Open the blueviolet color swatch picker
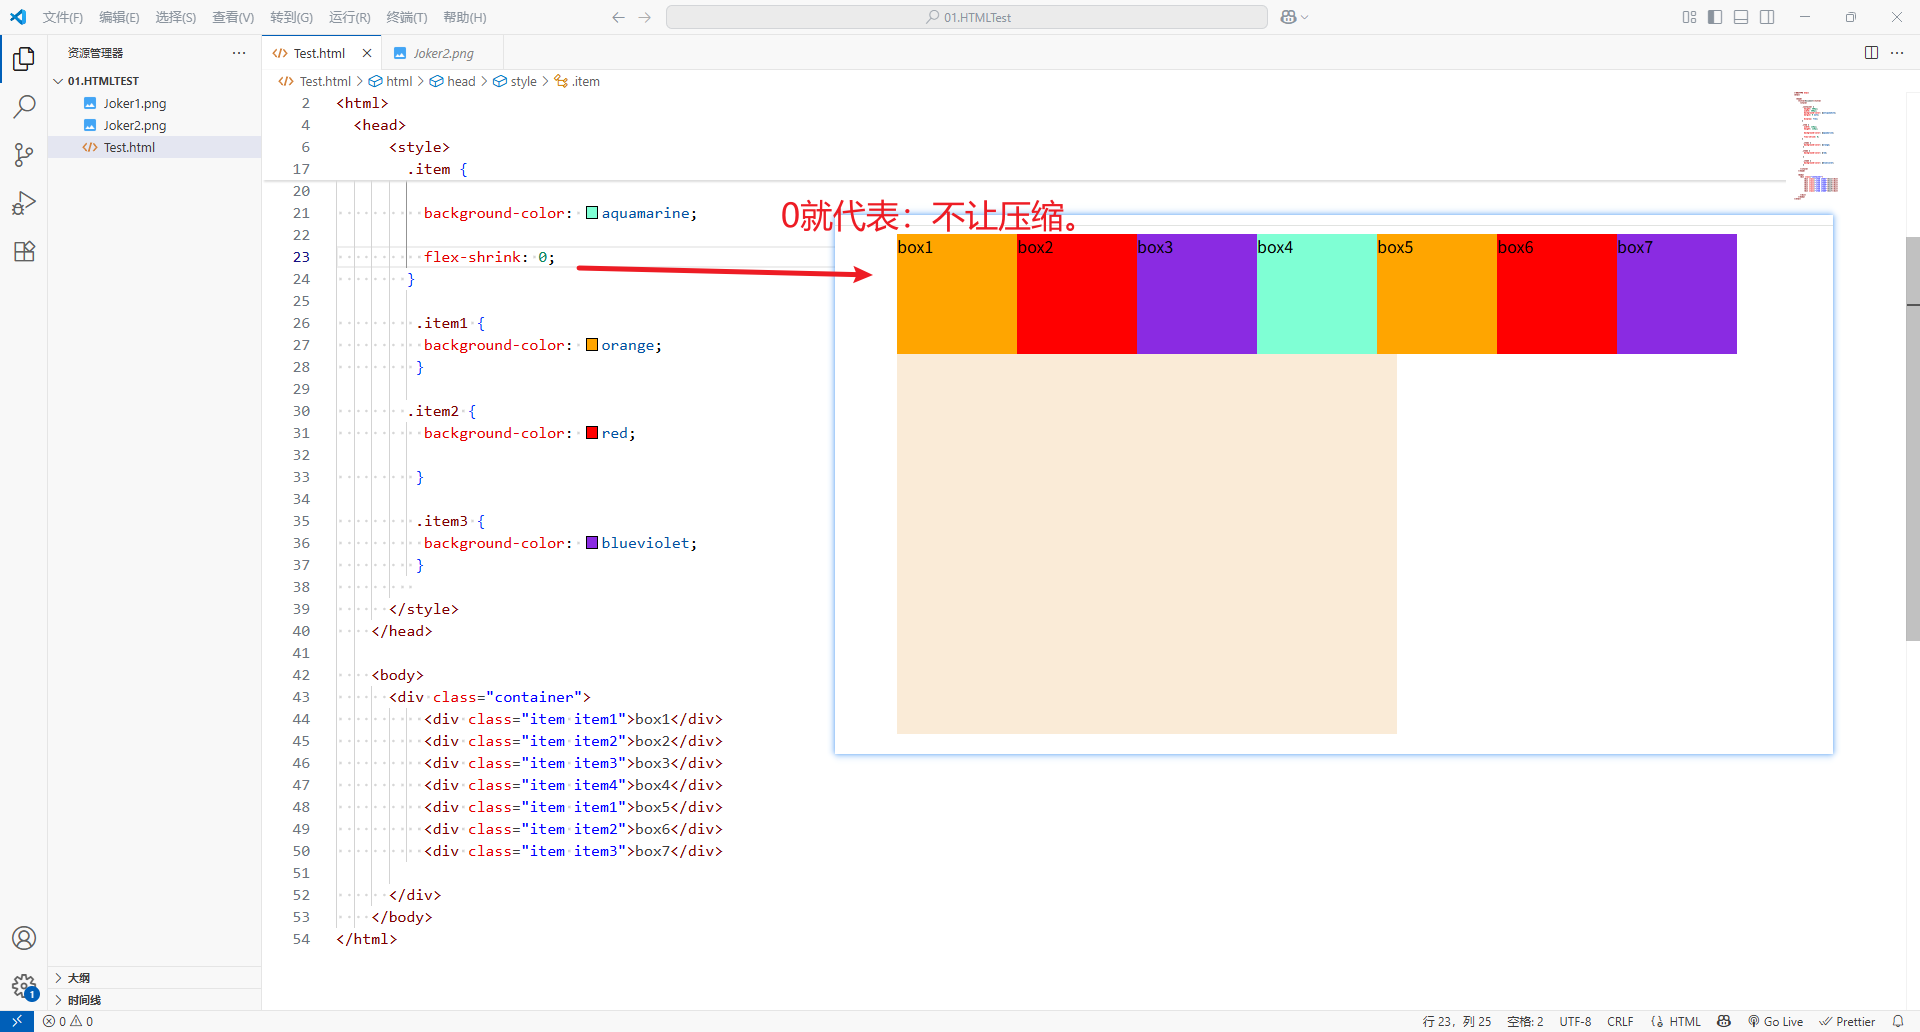The width and height of the screenshot is (1920, 1032). [x=592, y=543]
